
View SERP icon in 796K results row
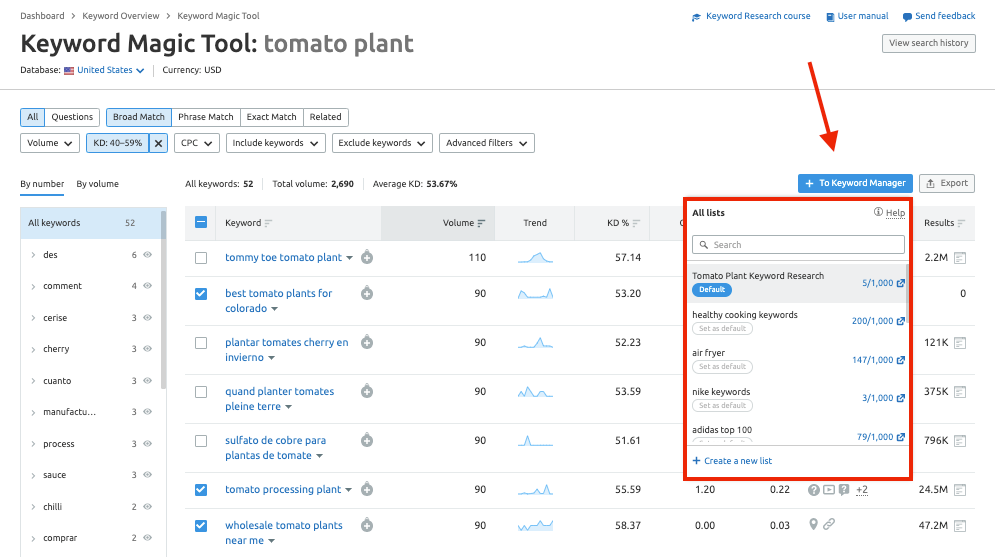click(x=960, y=440)
